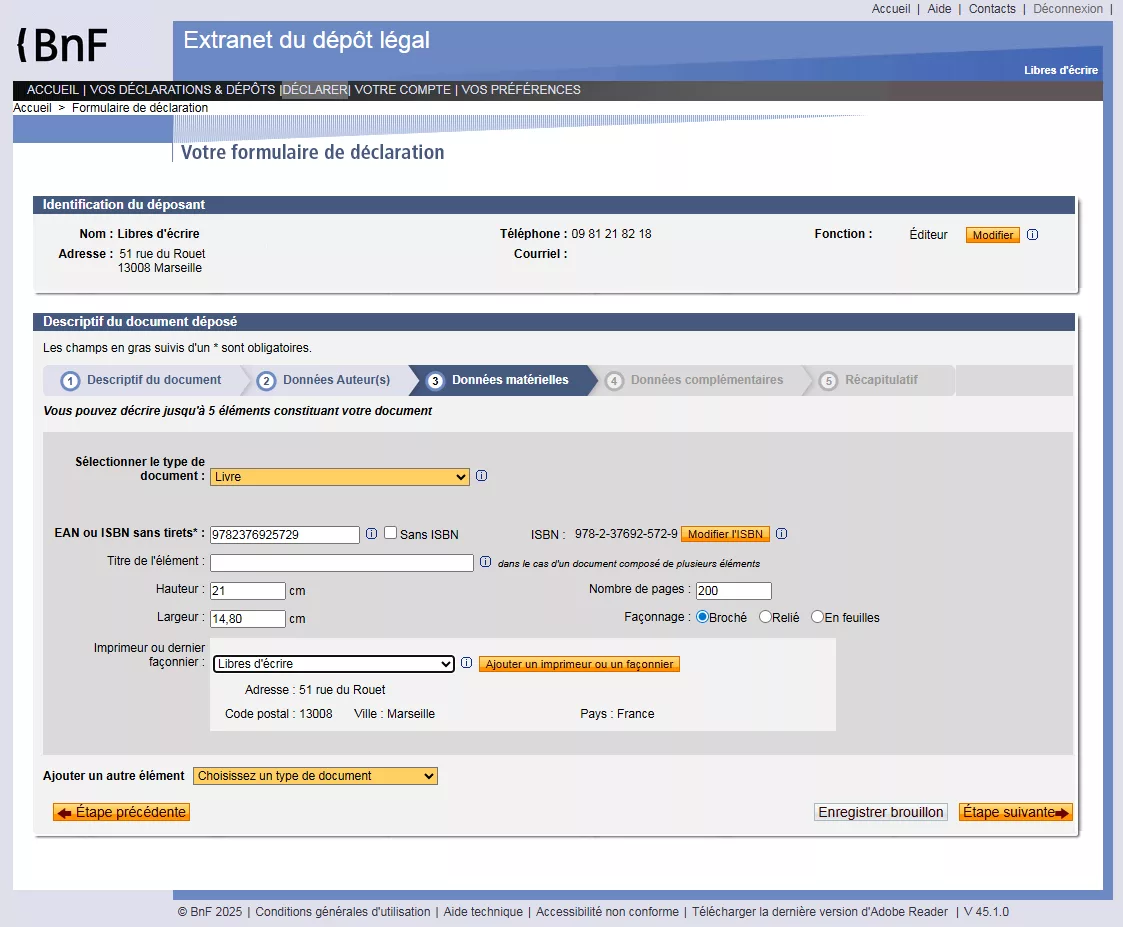
Task: Click info icon after Modifier l'ISBN button
Action: (782, 534)
